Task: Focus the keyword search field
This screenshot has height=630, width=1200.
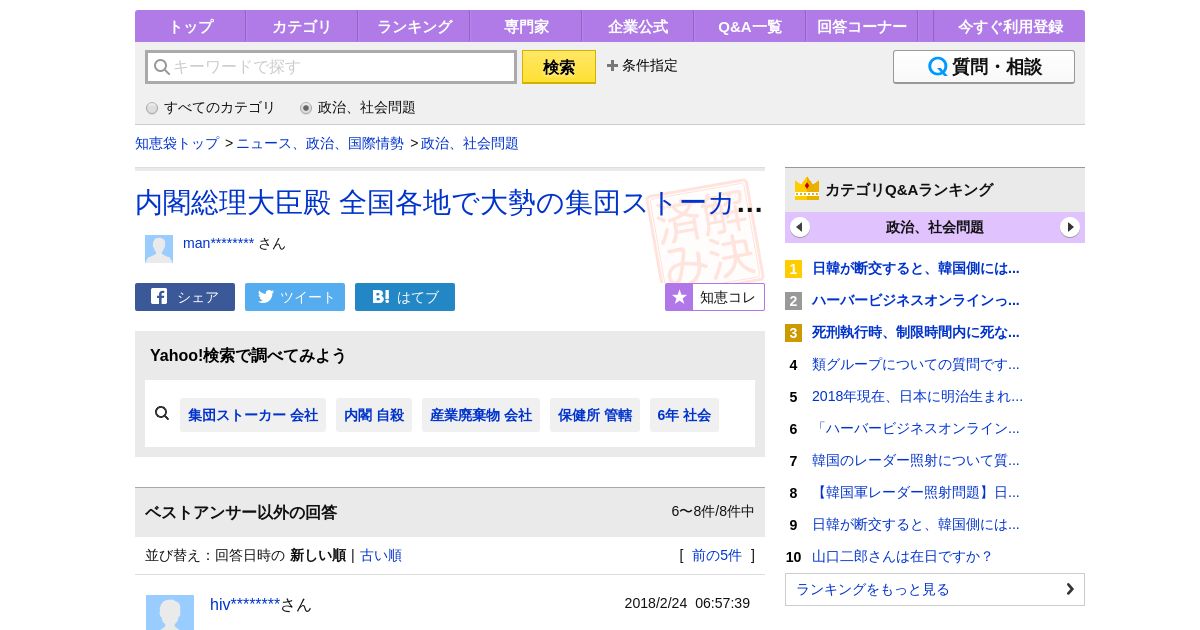Action: tap(331, 67)
